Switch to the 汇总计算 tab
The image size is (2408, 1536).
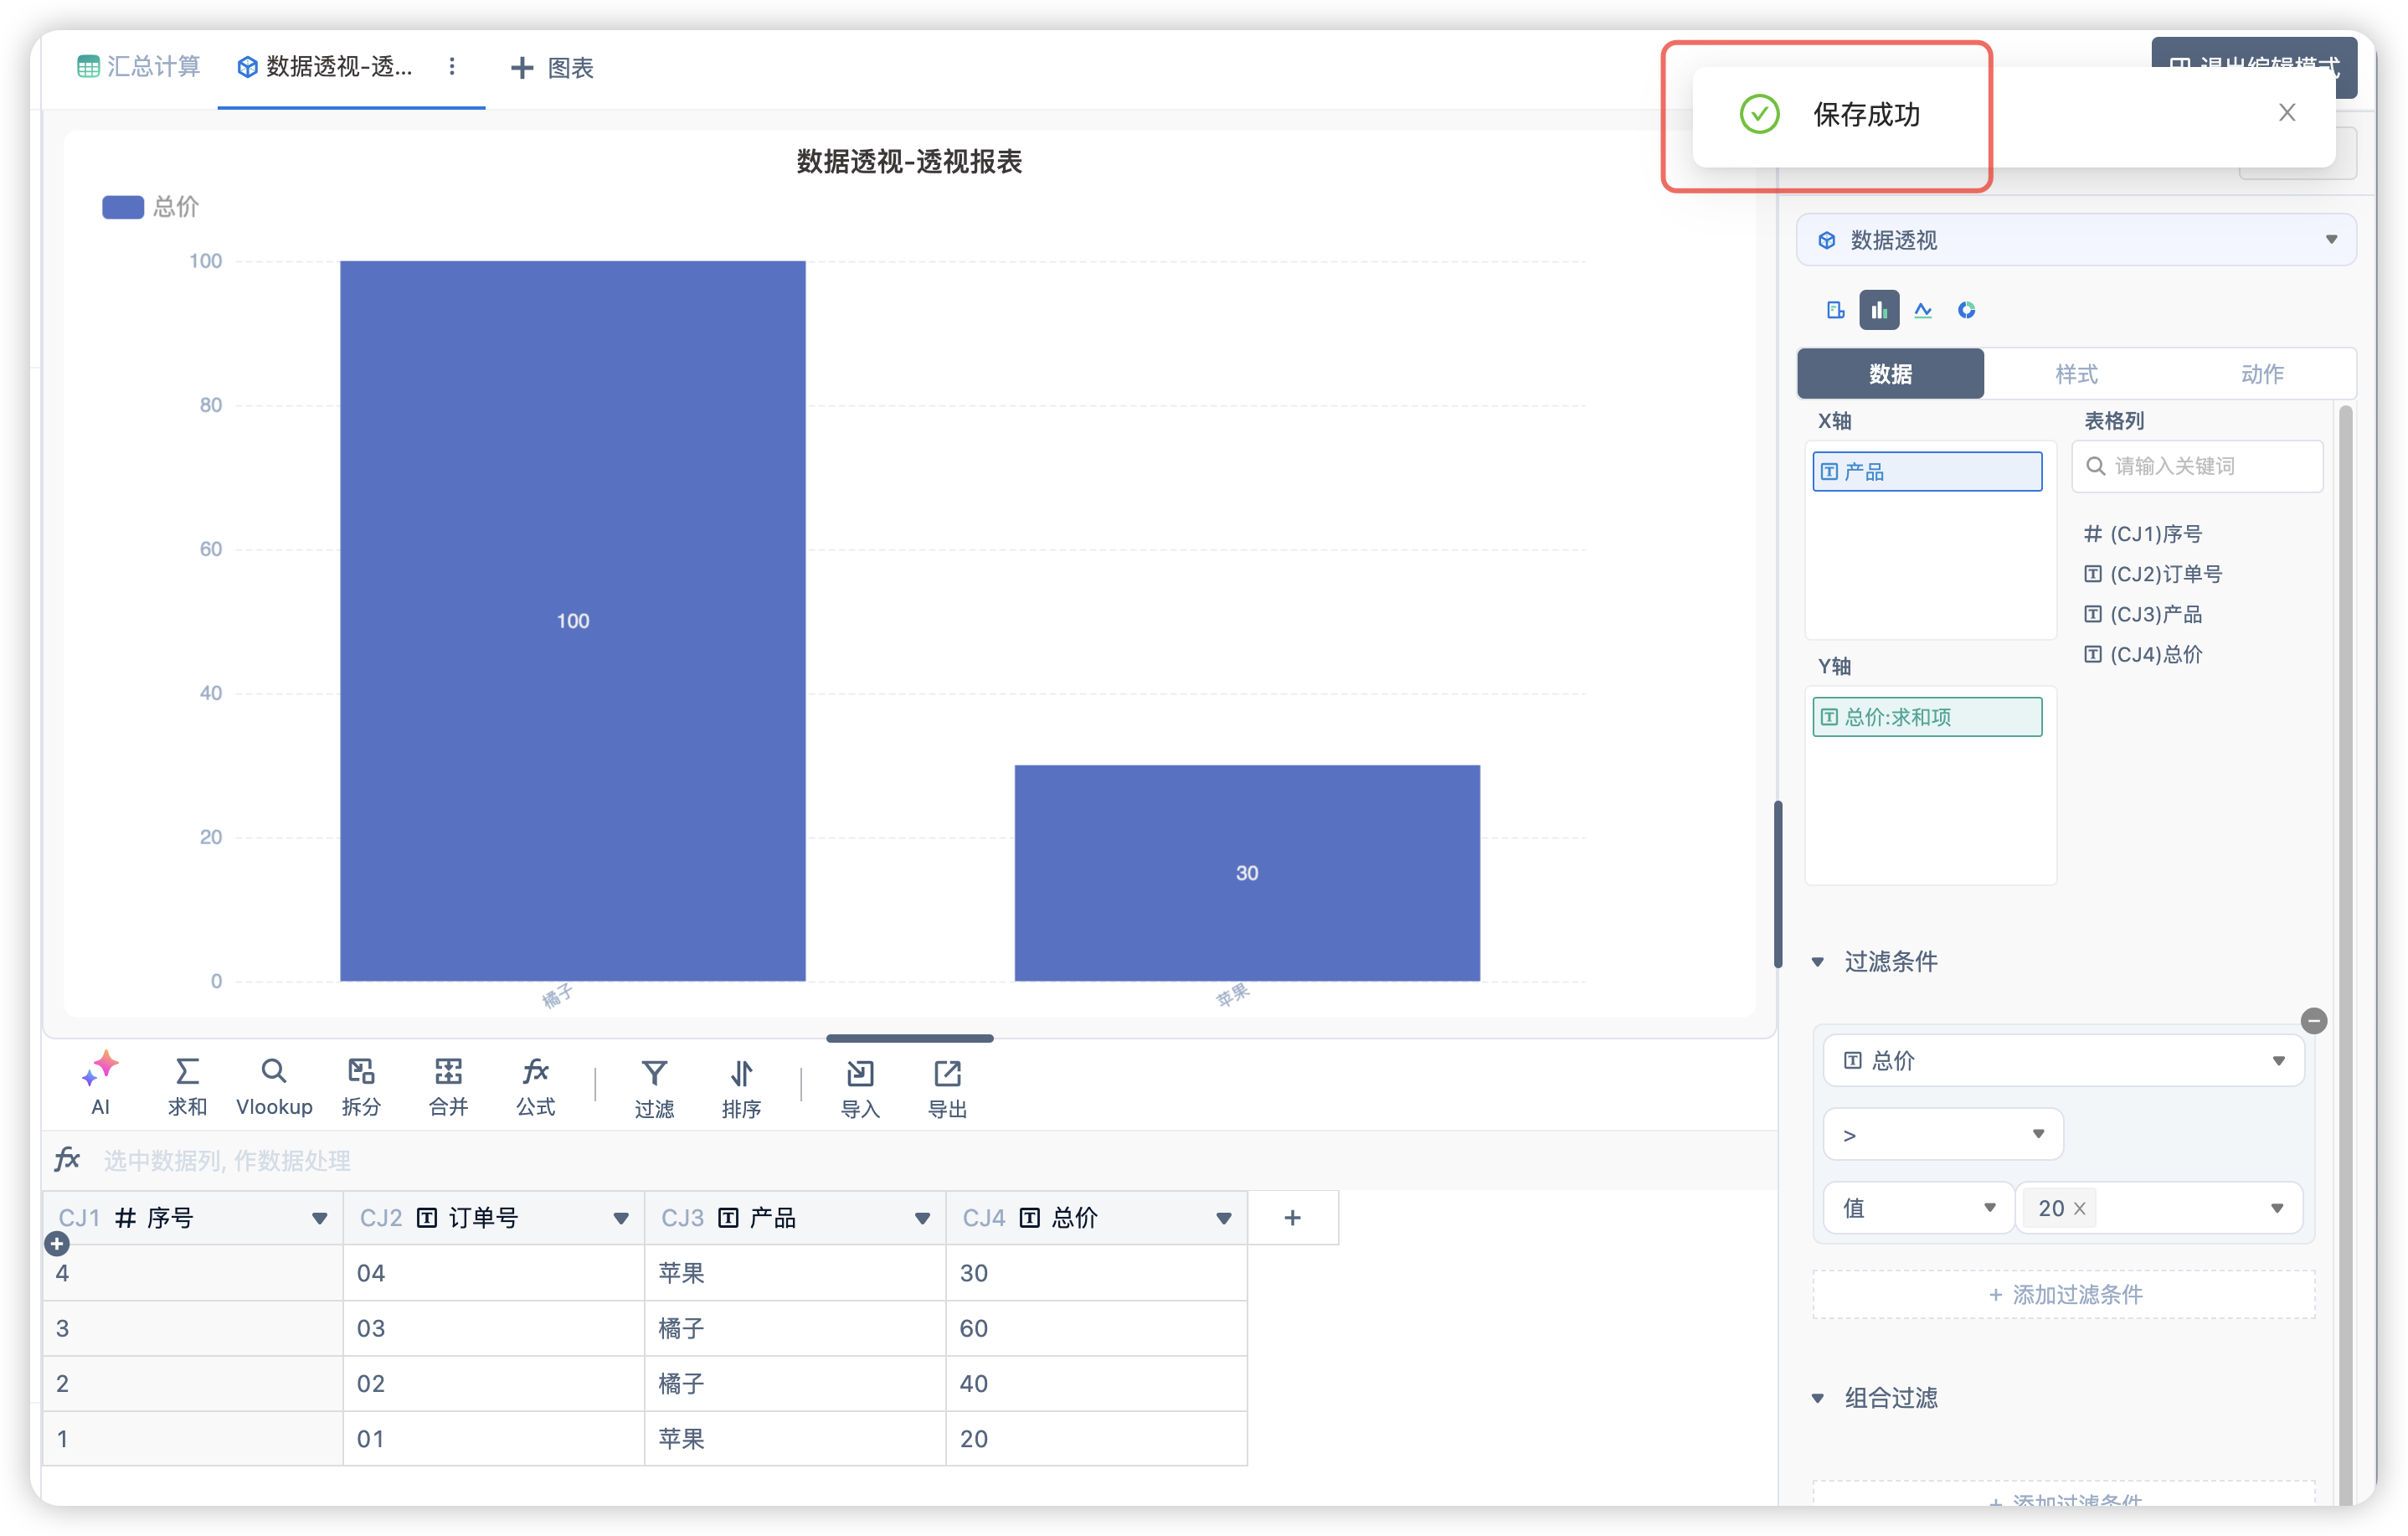[x=138, y=66]
